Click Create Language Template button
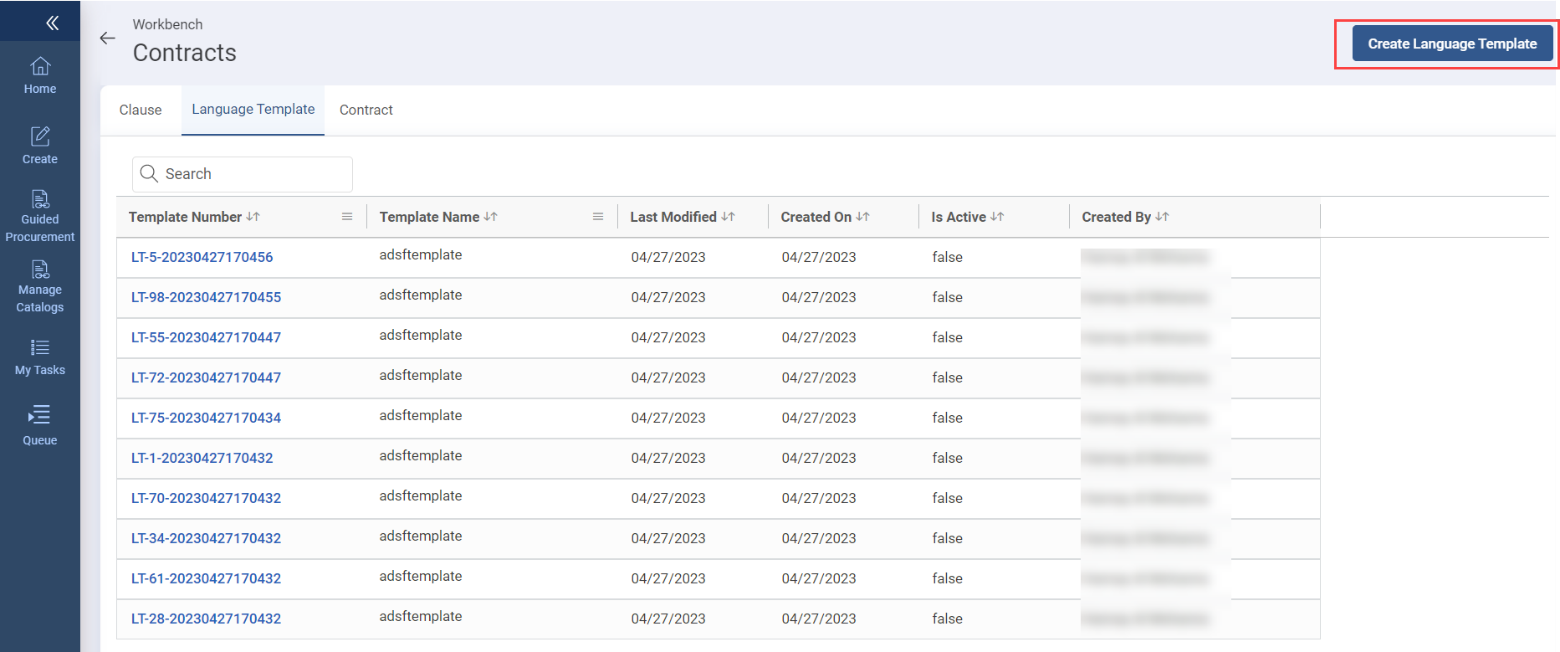 tap(1452, 44)
